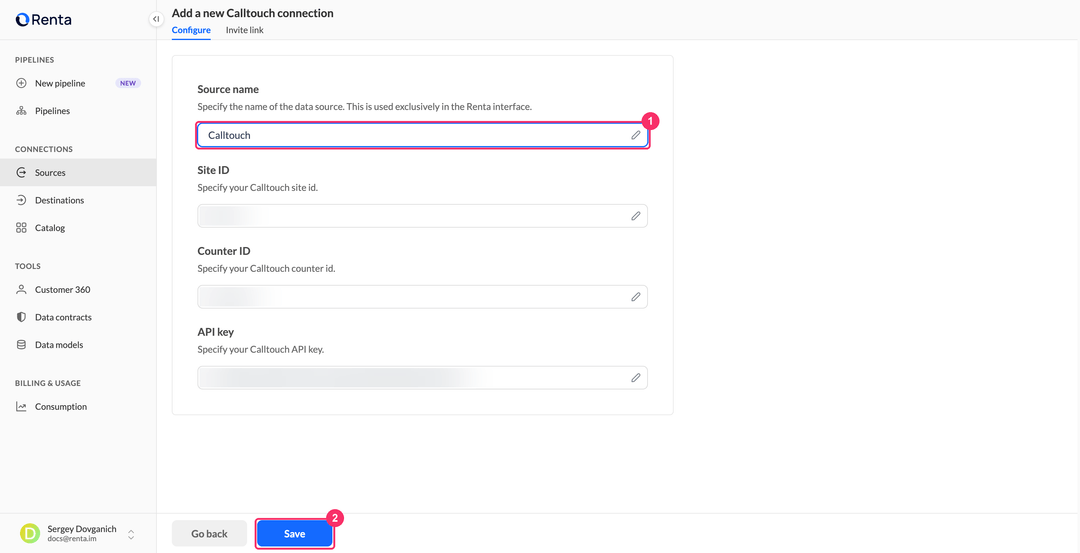Collapse the sidebar with arrow icon
This screenshot has width=1080, height=553.
[156, 19]
